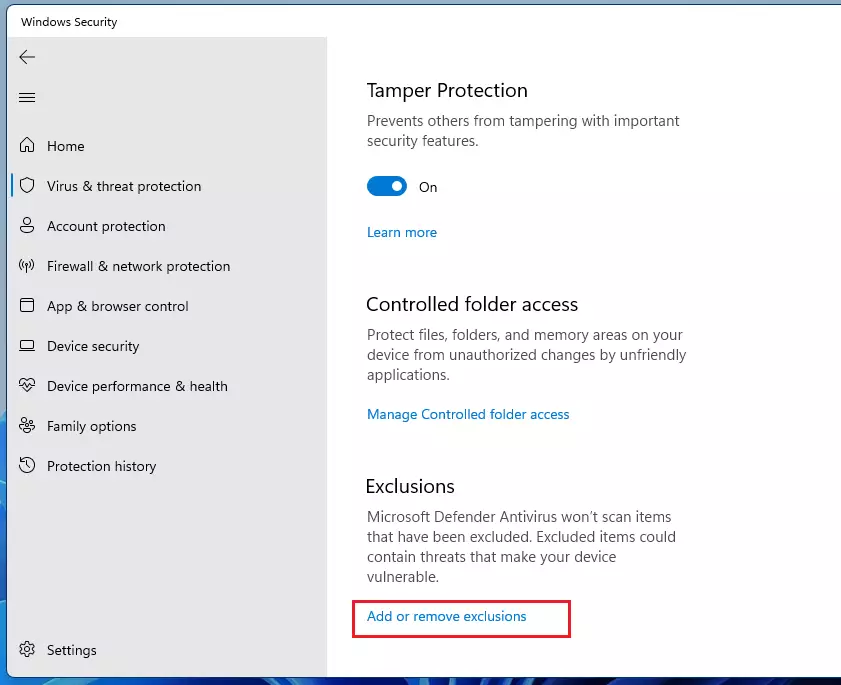Viewport: 841px width, 685px height.
Task: Open the Protection history page
Action: point(101,466)
